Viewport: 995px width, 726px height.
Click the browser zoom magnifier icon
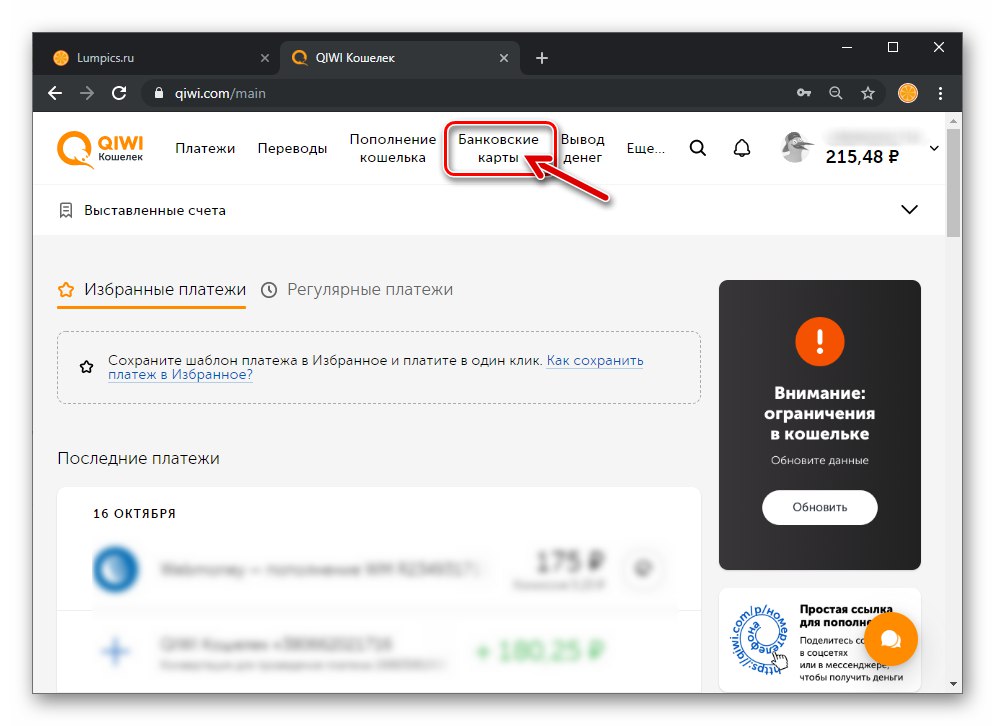[x=836, y=93]
